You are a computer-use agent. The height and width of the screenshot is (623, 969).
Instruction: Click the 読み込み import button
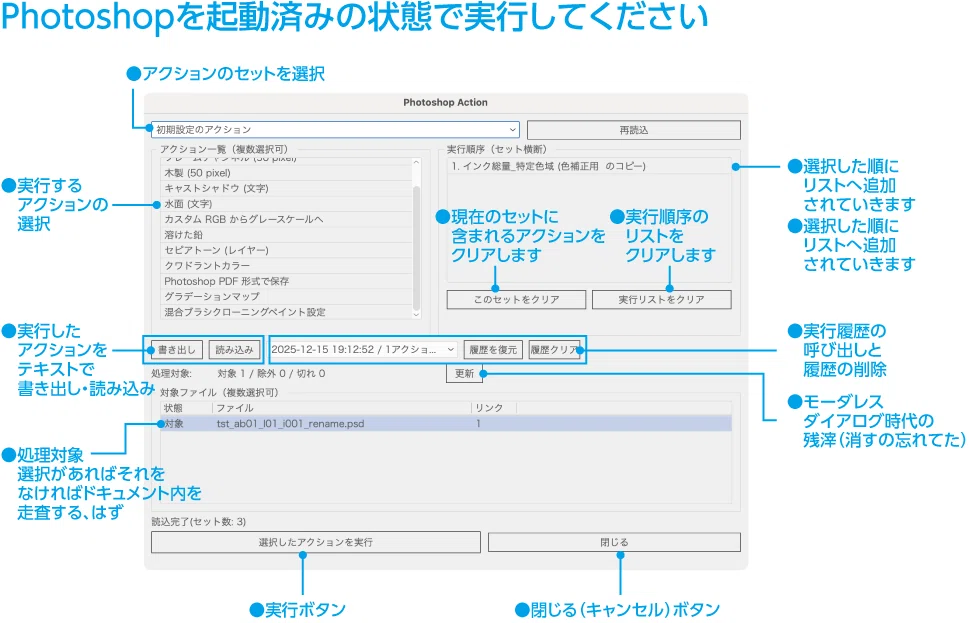(x=234, y=350)
